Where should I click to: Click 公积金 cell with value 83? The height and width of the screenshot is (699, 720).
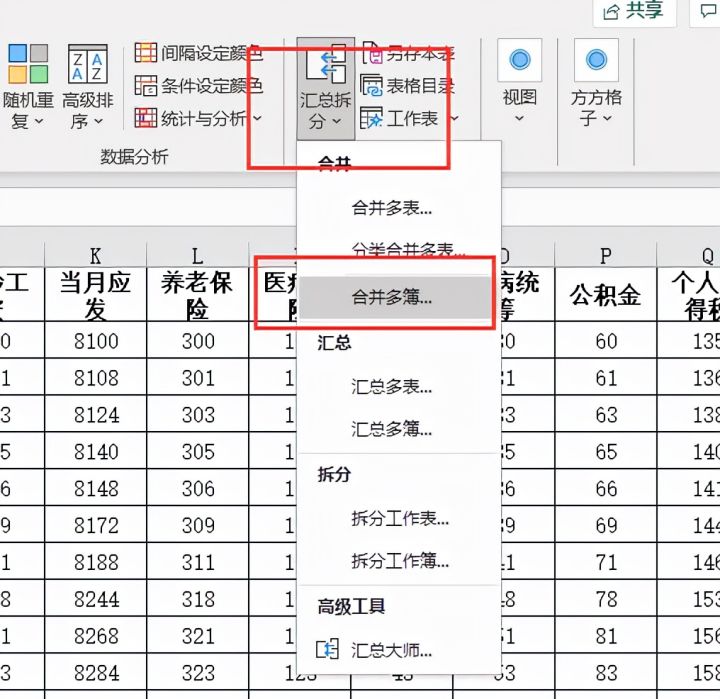(606, 672)
